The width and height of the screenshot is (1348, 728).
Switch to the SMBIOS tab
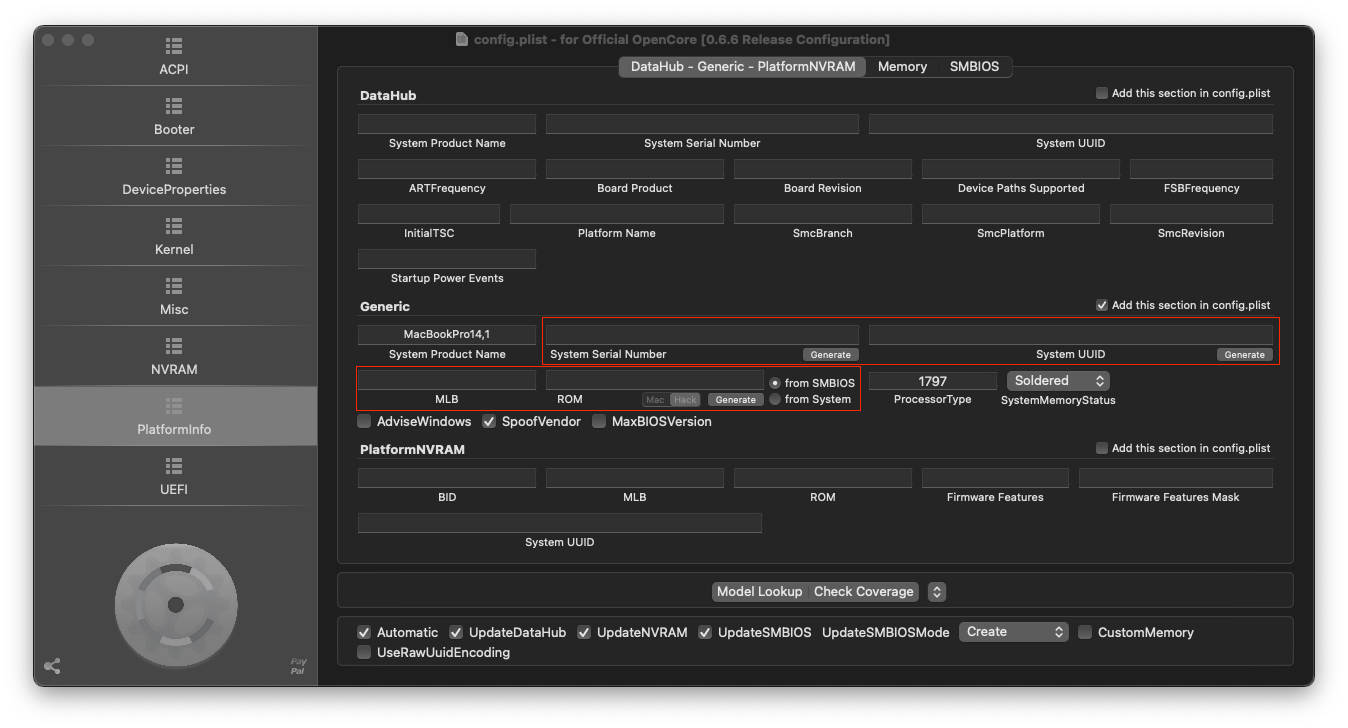(x=974, y=66)
